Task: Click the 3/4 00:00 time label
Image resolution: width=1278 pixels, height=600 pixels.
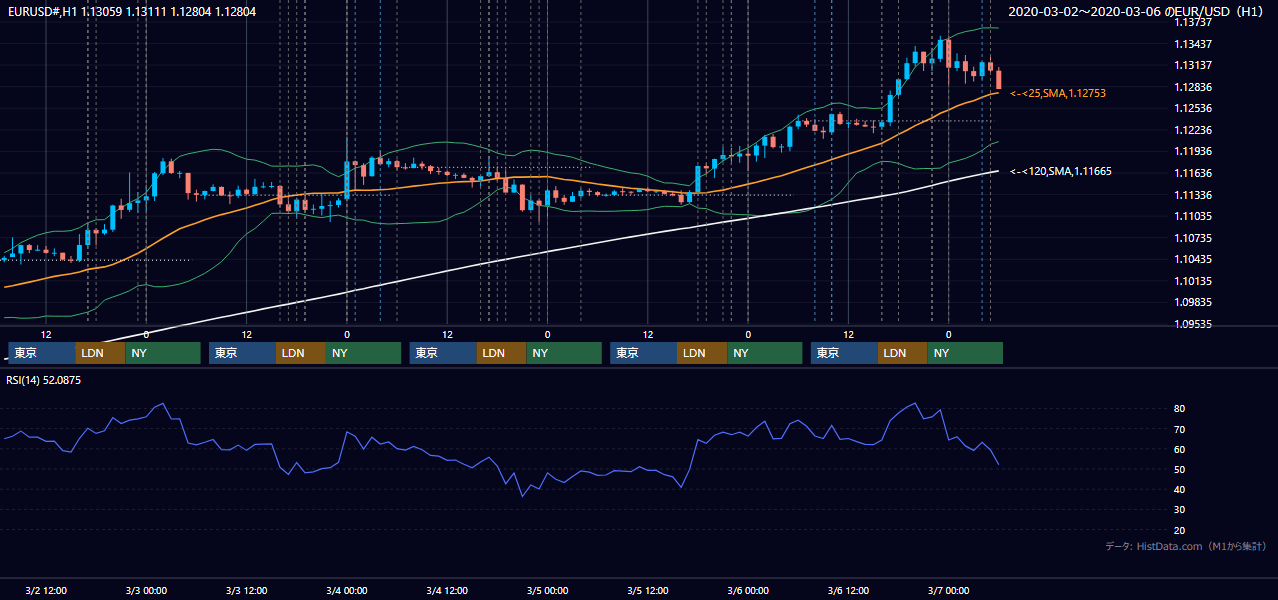Action: (347, 591)
